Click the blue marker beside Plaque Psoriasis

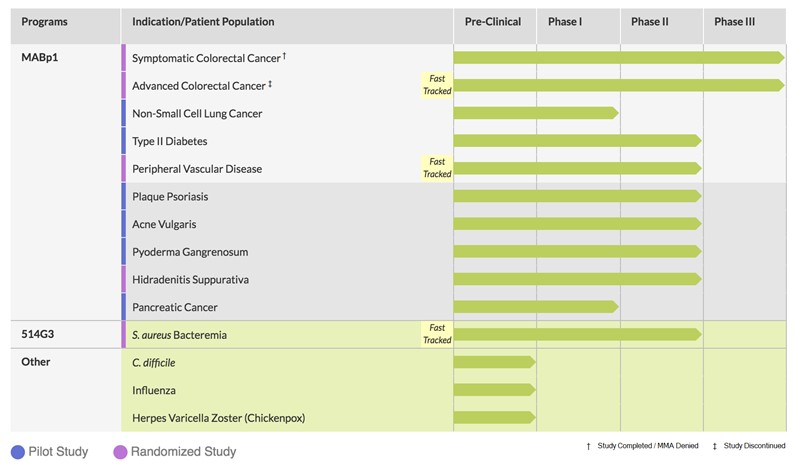[x=123, y=196]
